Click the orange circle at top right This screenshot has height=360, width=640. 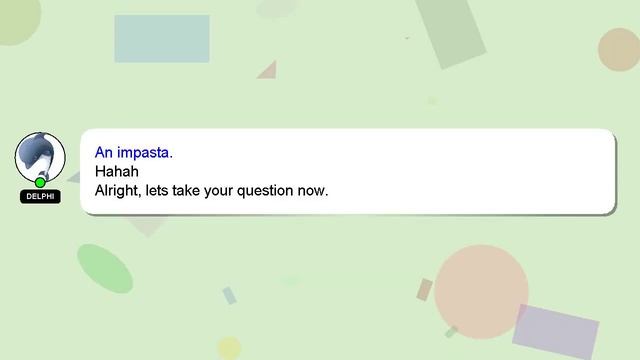pos(620,49)
